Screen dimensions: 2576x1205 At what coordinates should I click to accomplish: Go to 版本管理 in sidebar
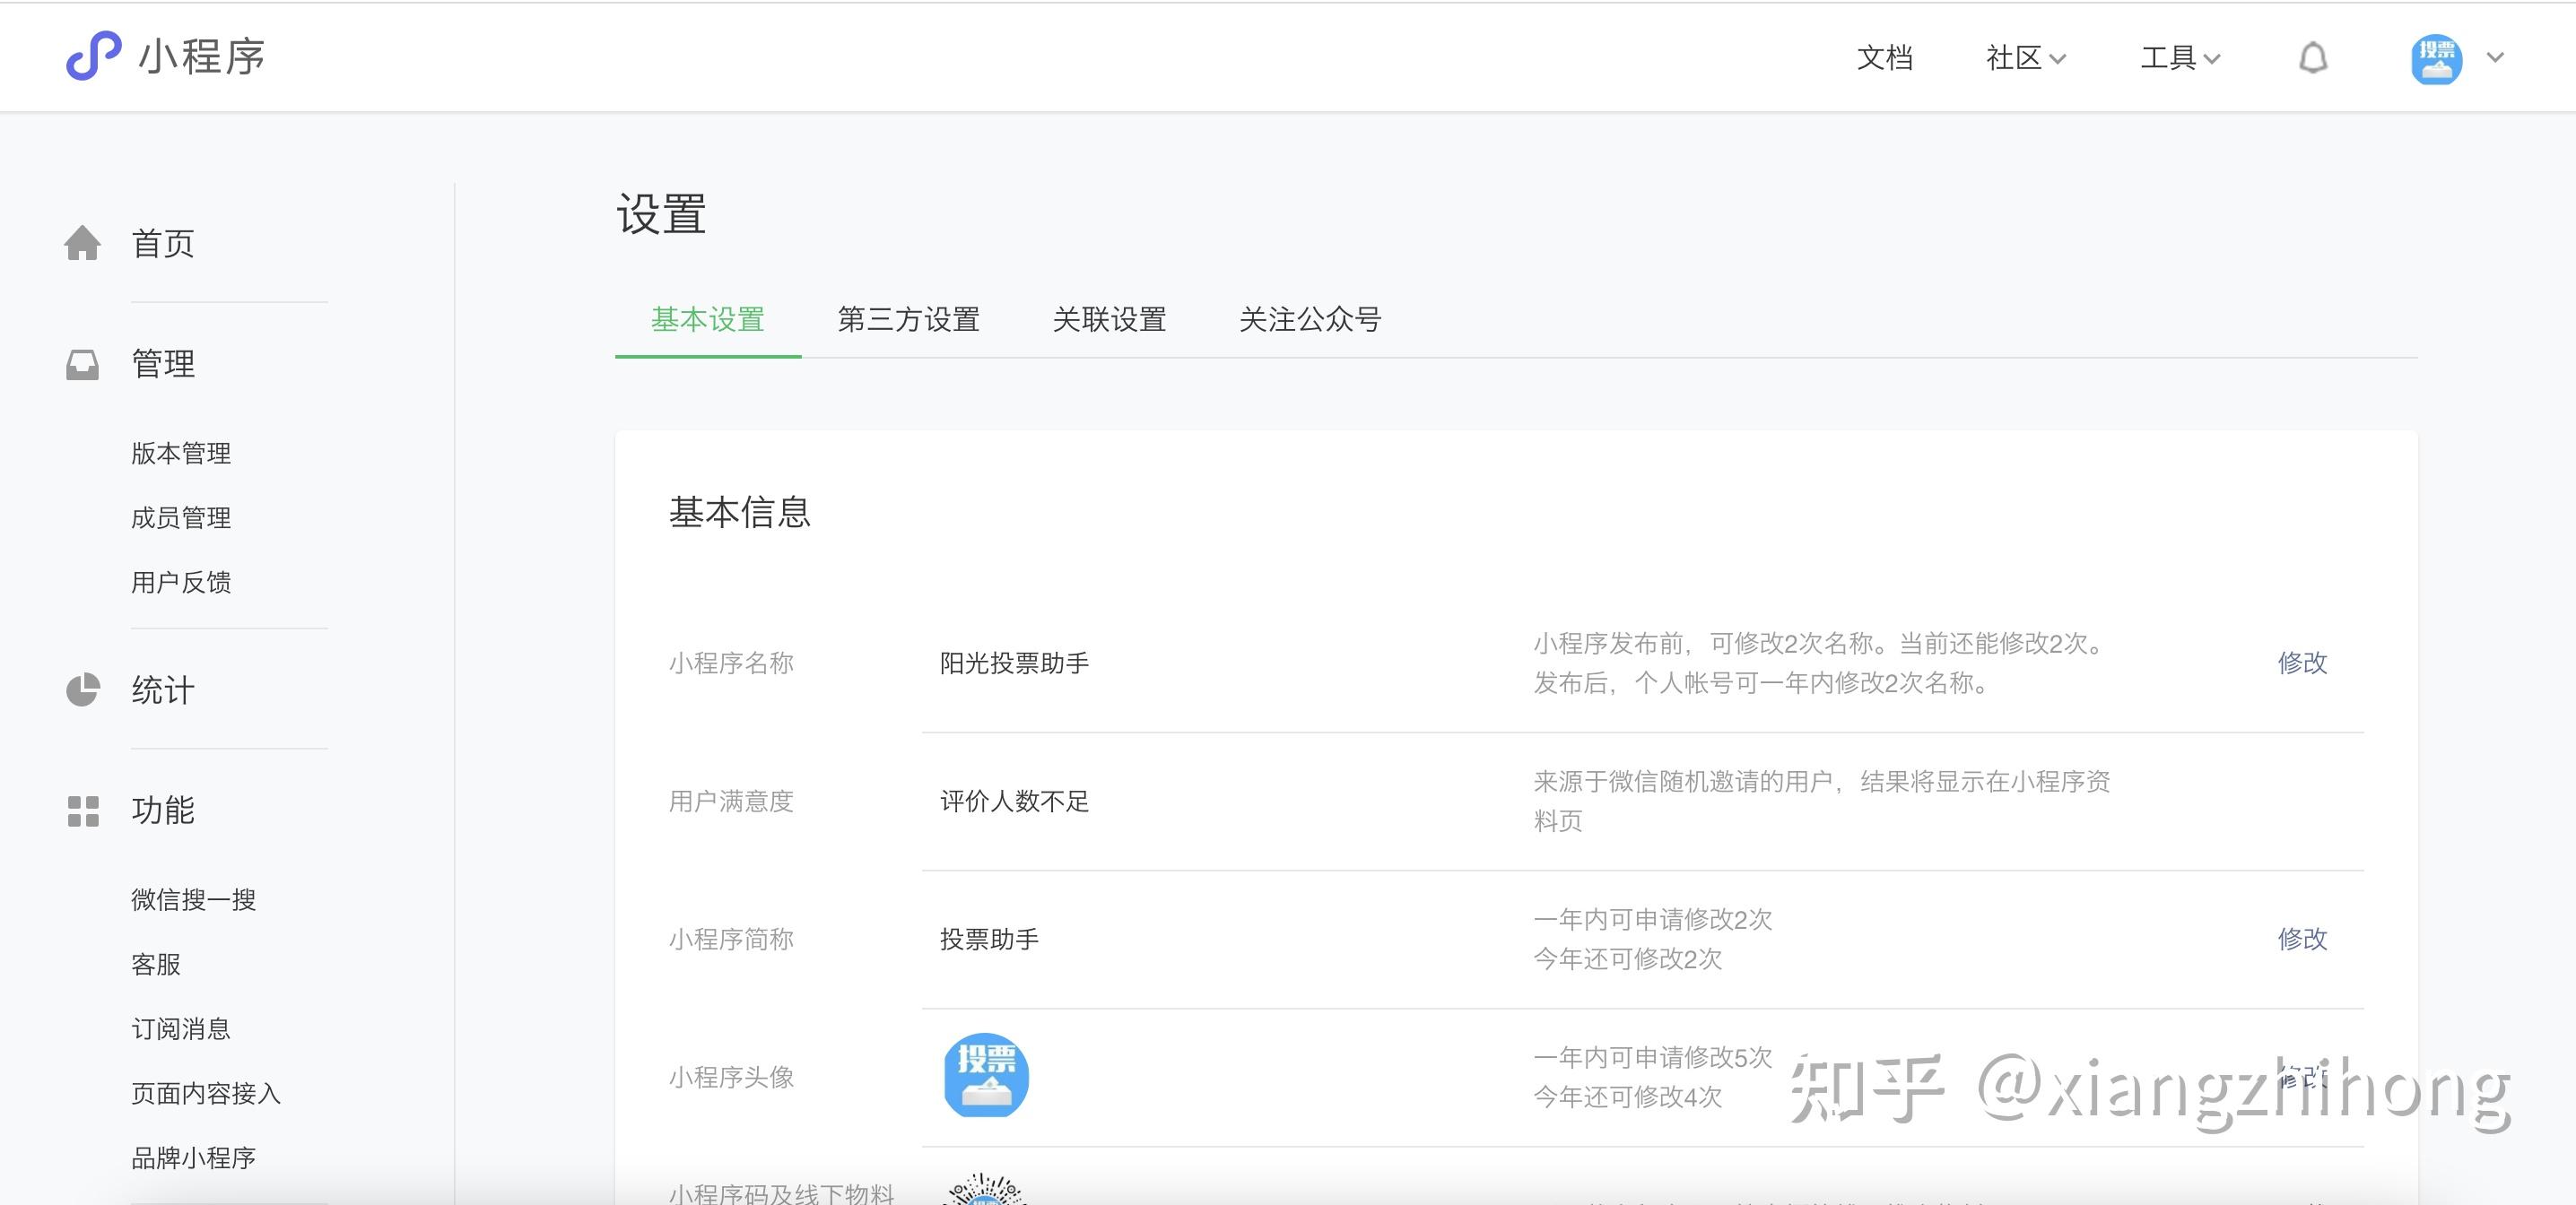[181, 454]
